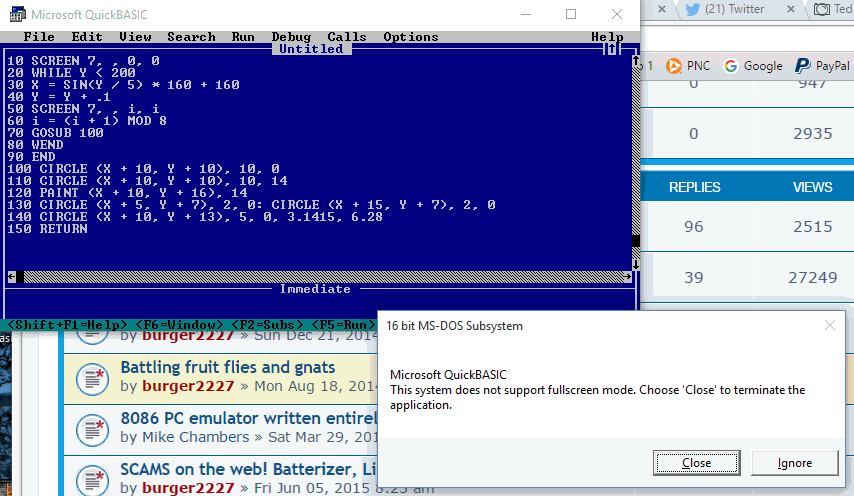Viewport: 854px width, 496px height.
Task: Open the Help menu in QuickBASIC
Action: pos(607,37)
